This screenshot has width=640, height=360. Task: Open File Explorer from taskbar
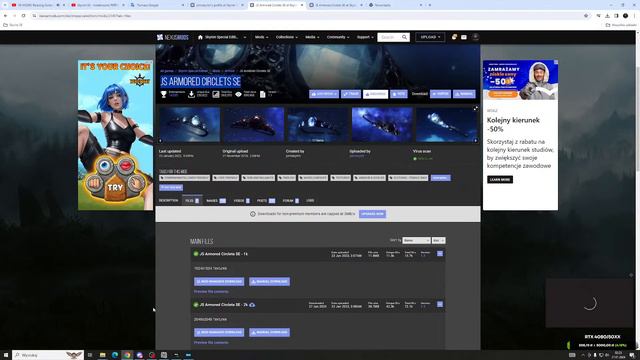102,355
